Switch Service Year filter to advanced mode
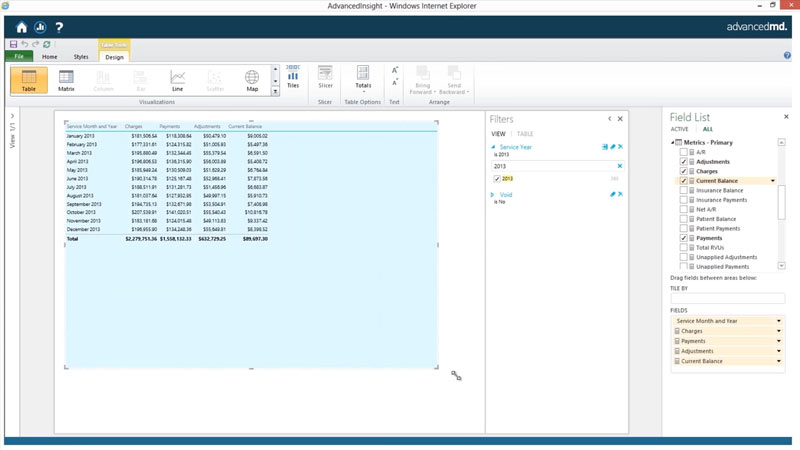Image resolution: width=800 pixels, height=450 pixels. (x=605, y=147)
